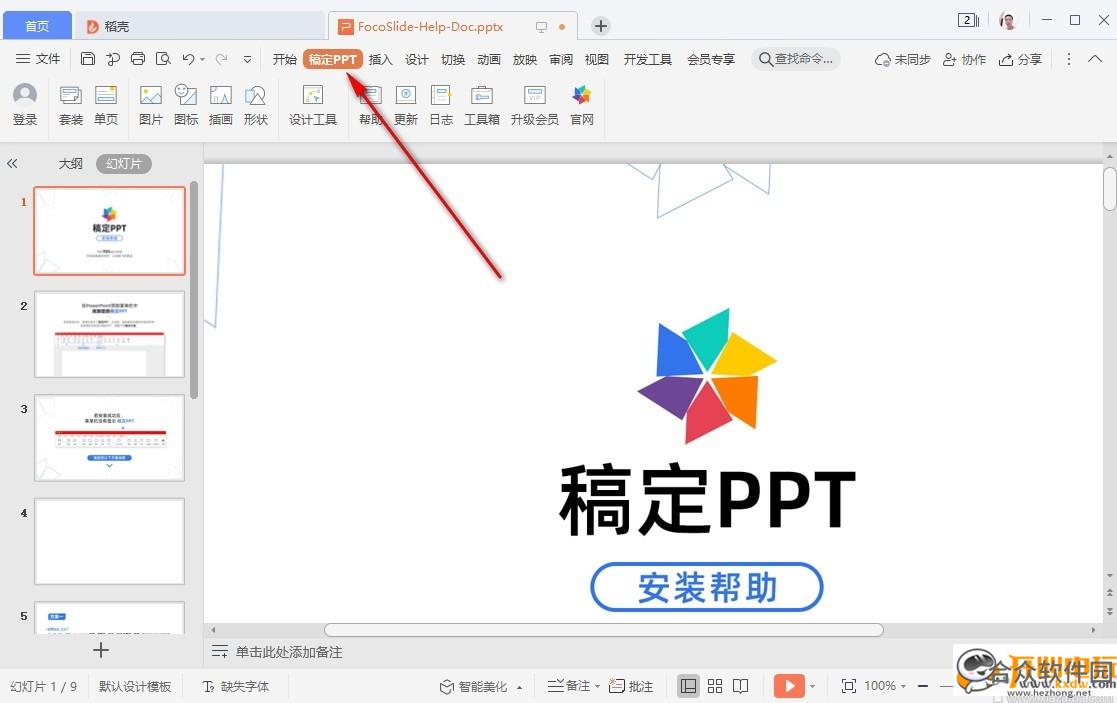The width and height of the screenshot is (1117, 703).
Task: Expand slideshow play options dropdown arrow
Action: tap(812, 687)
